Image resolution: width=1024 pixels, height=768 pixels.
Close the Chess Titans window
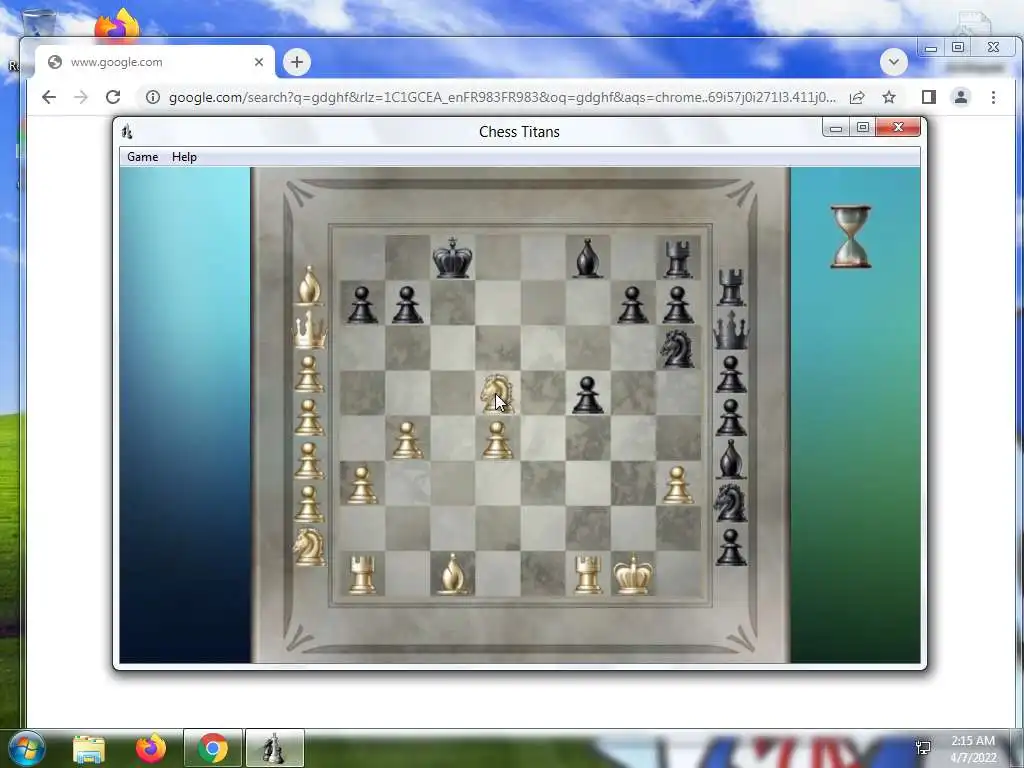pos(898,127)
